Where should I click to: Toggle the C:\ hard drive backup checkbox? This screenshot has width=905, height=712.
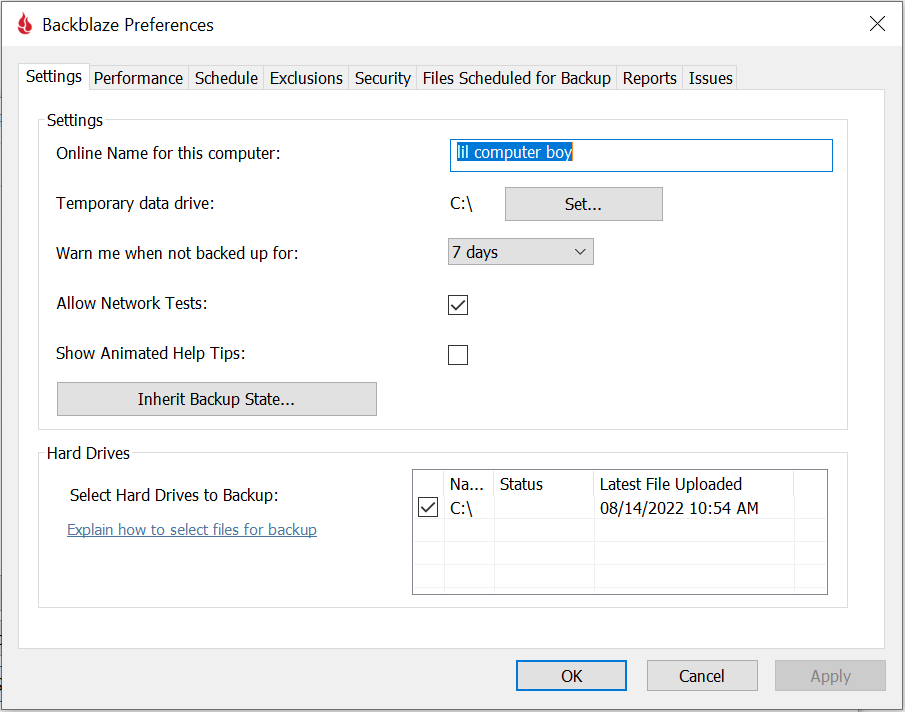click(x=428, y=508)
